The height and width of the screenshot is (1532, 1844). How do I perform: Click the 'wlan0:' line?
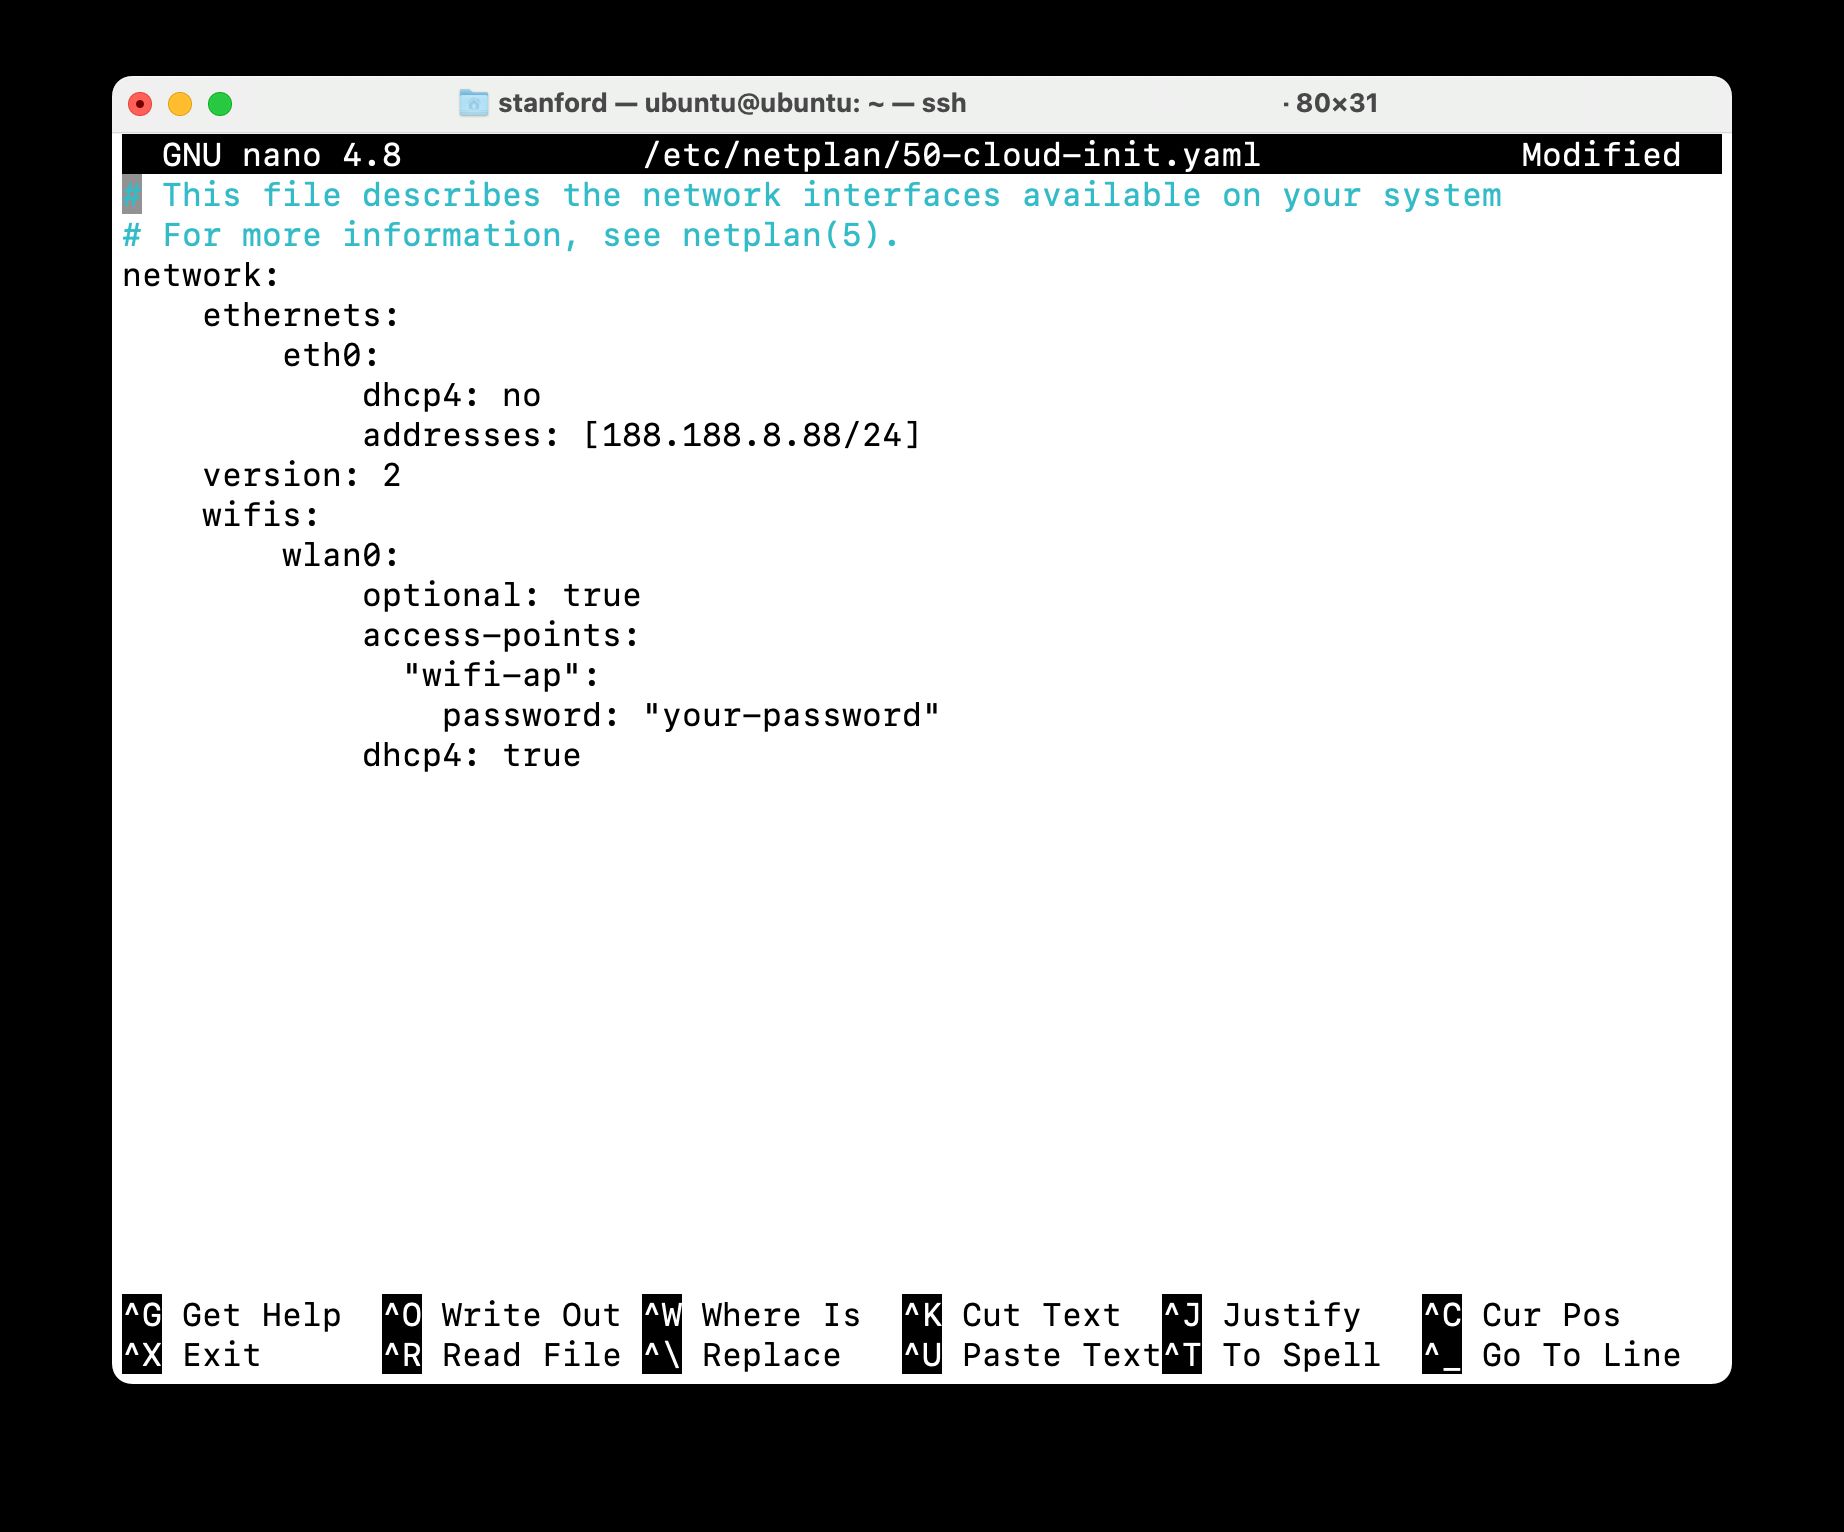341,555
